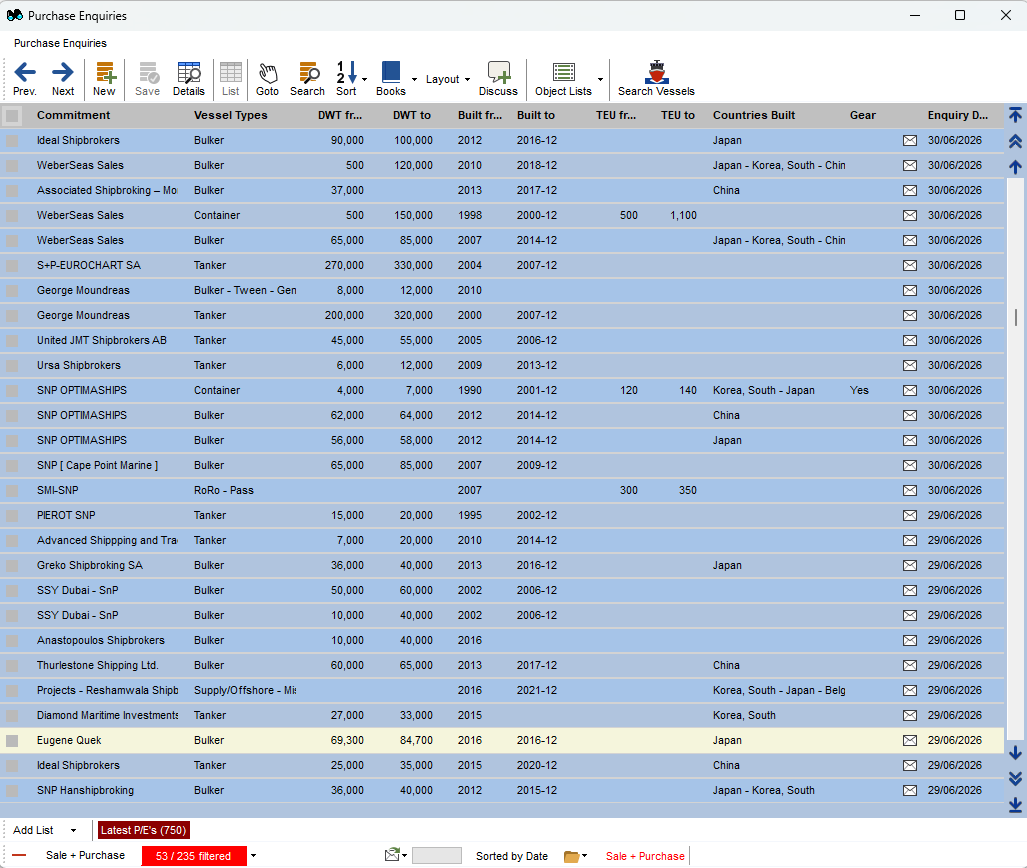Expand the Sort dropdown arrow
The width and height of the screenshot is (1027, 868).
click(x=365, y=79)
